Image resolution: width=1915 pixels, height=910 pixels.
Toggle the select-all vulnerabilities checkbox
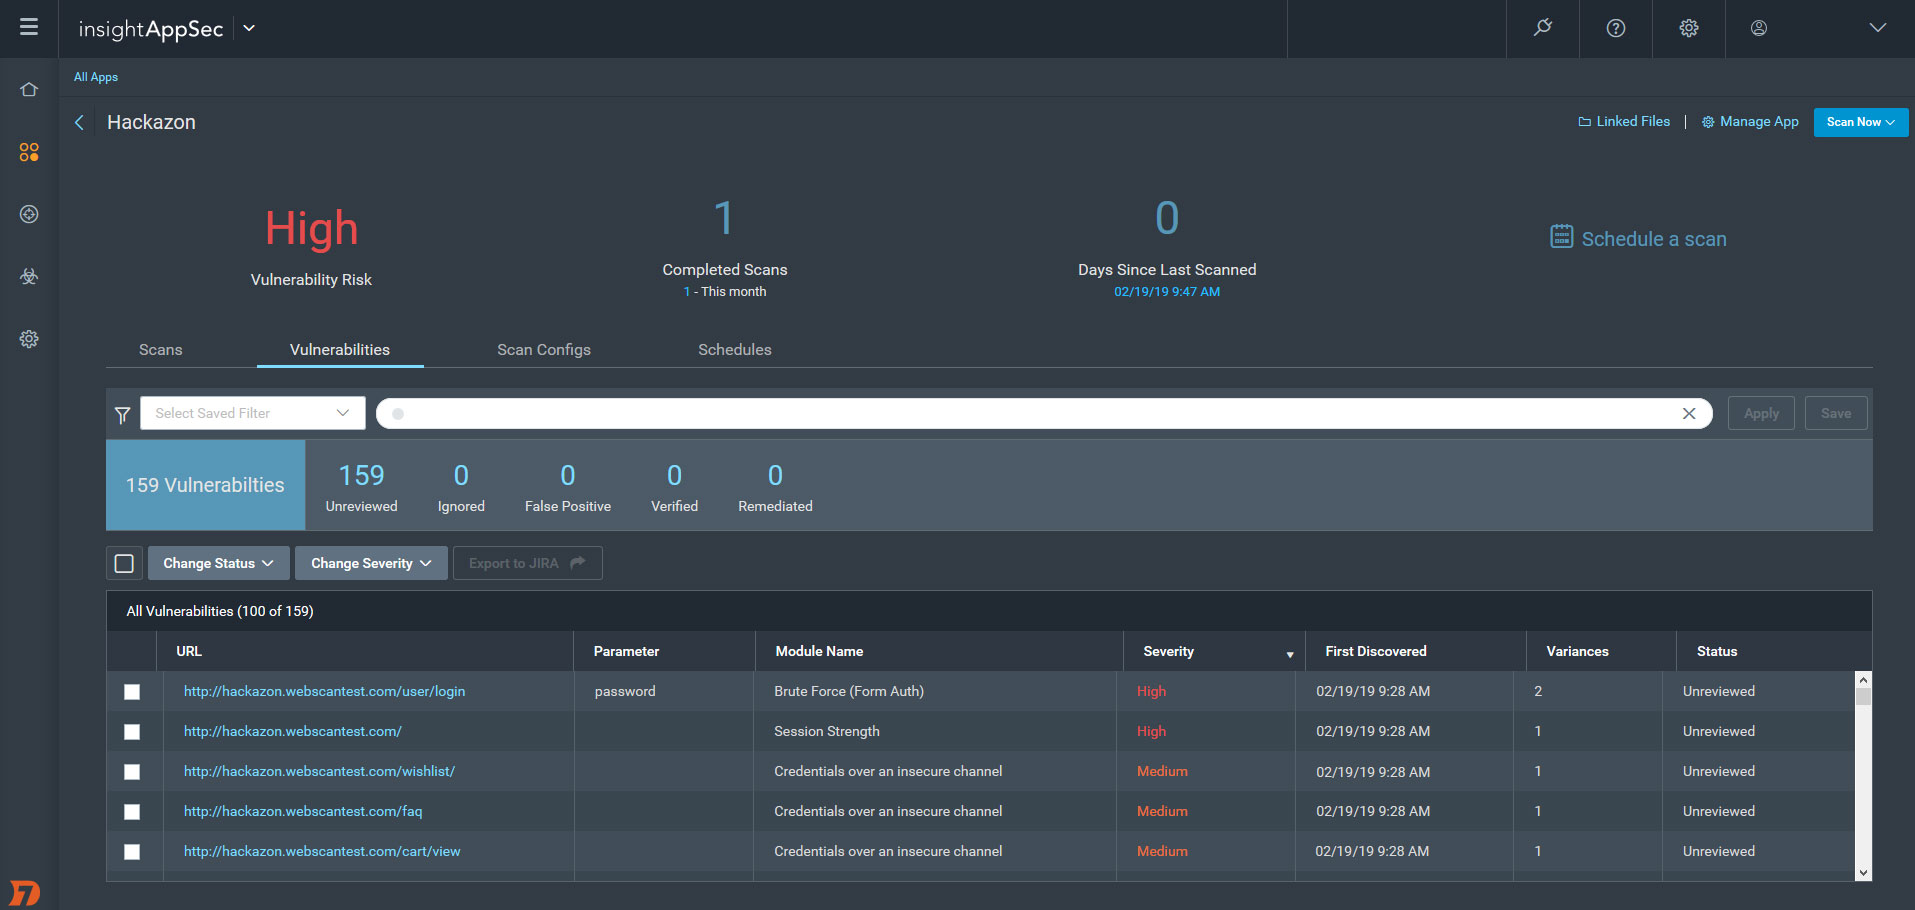[124, 563]
